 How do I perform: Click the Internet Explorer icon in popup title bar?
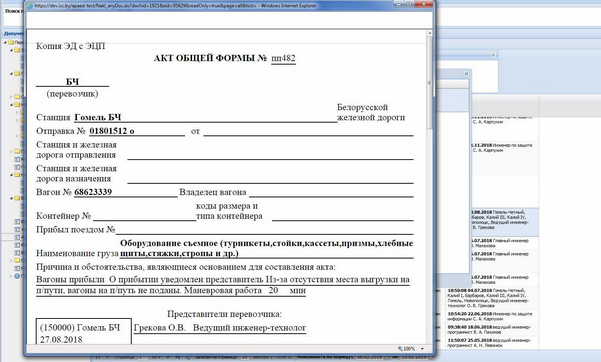click(x=30, y=6)
